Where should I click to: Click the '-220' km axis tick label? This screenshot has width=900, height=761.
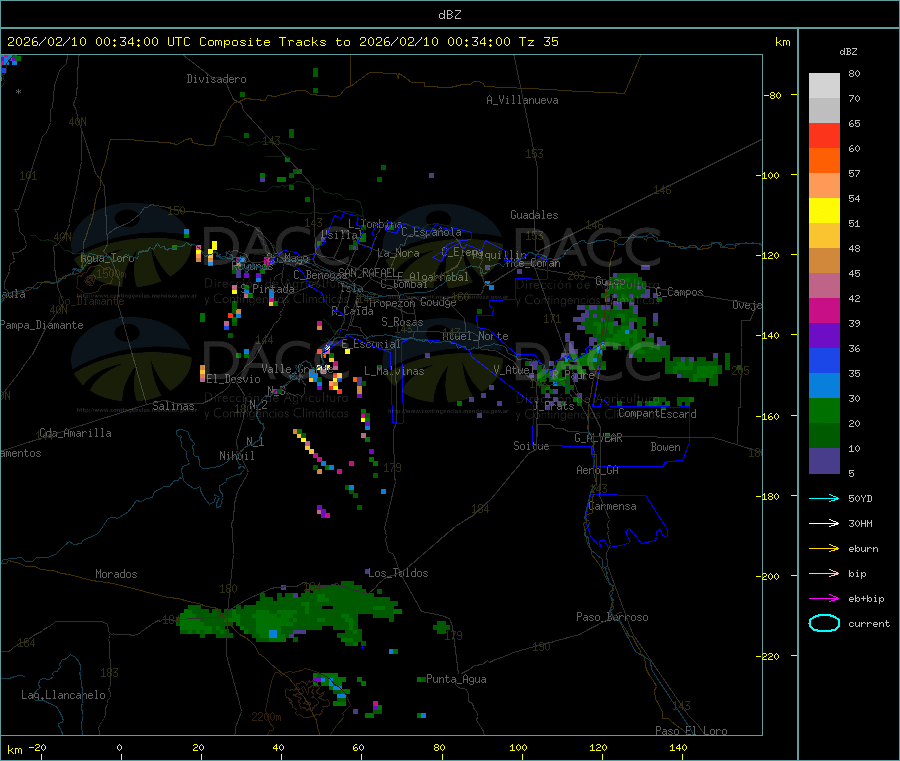pyautogui.click(x=767, y=657)
